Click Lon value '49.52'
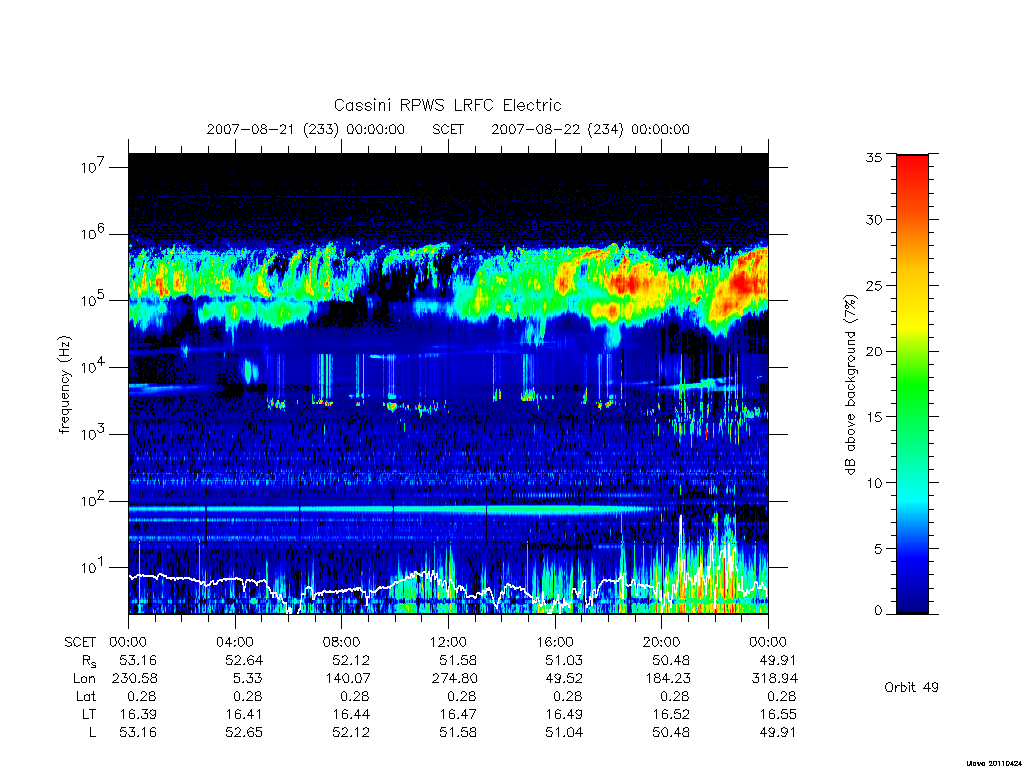Image resolution: width=1024 pixels, height=768 pixels. [x=564, y=679]
